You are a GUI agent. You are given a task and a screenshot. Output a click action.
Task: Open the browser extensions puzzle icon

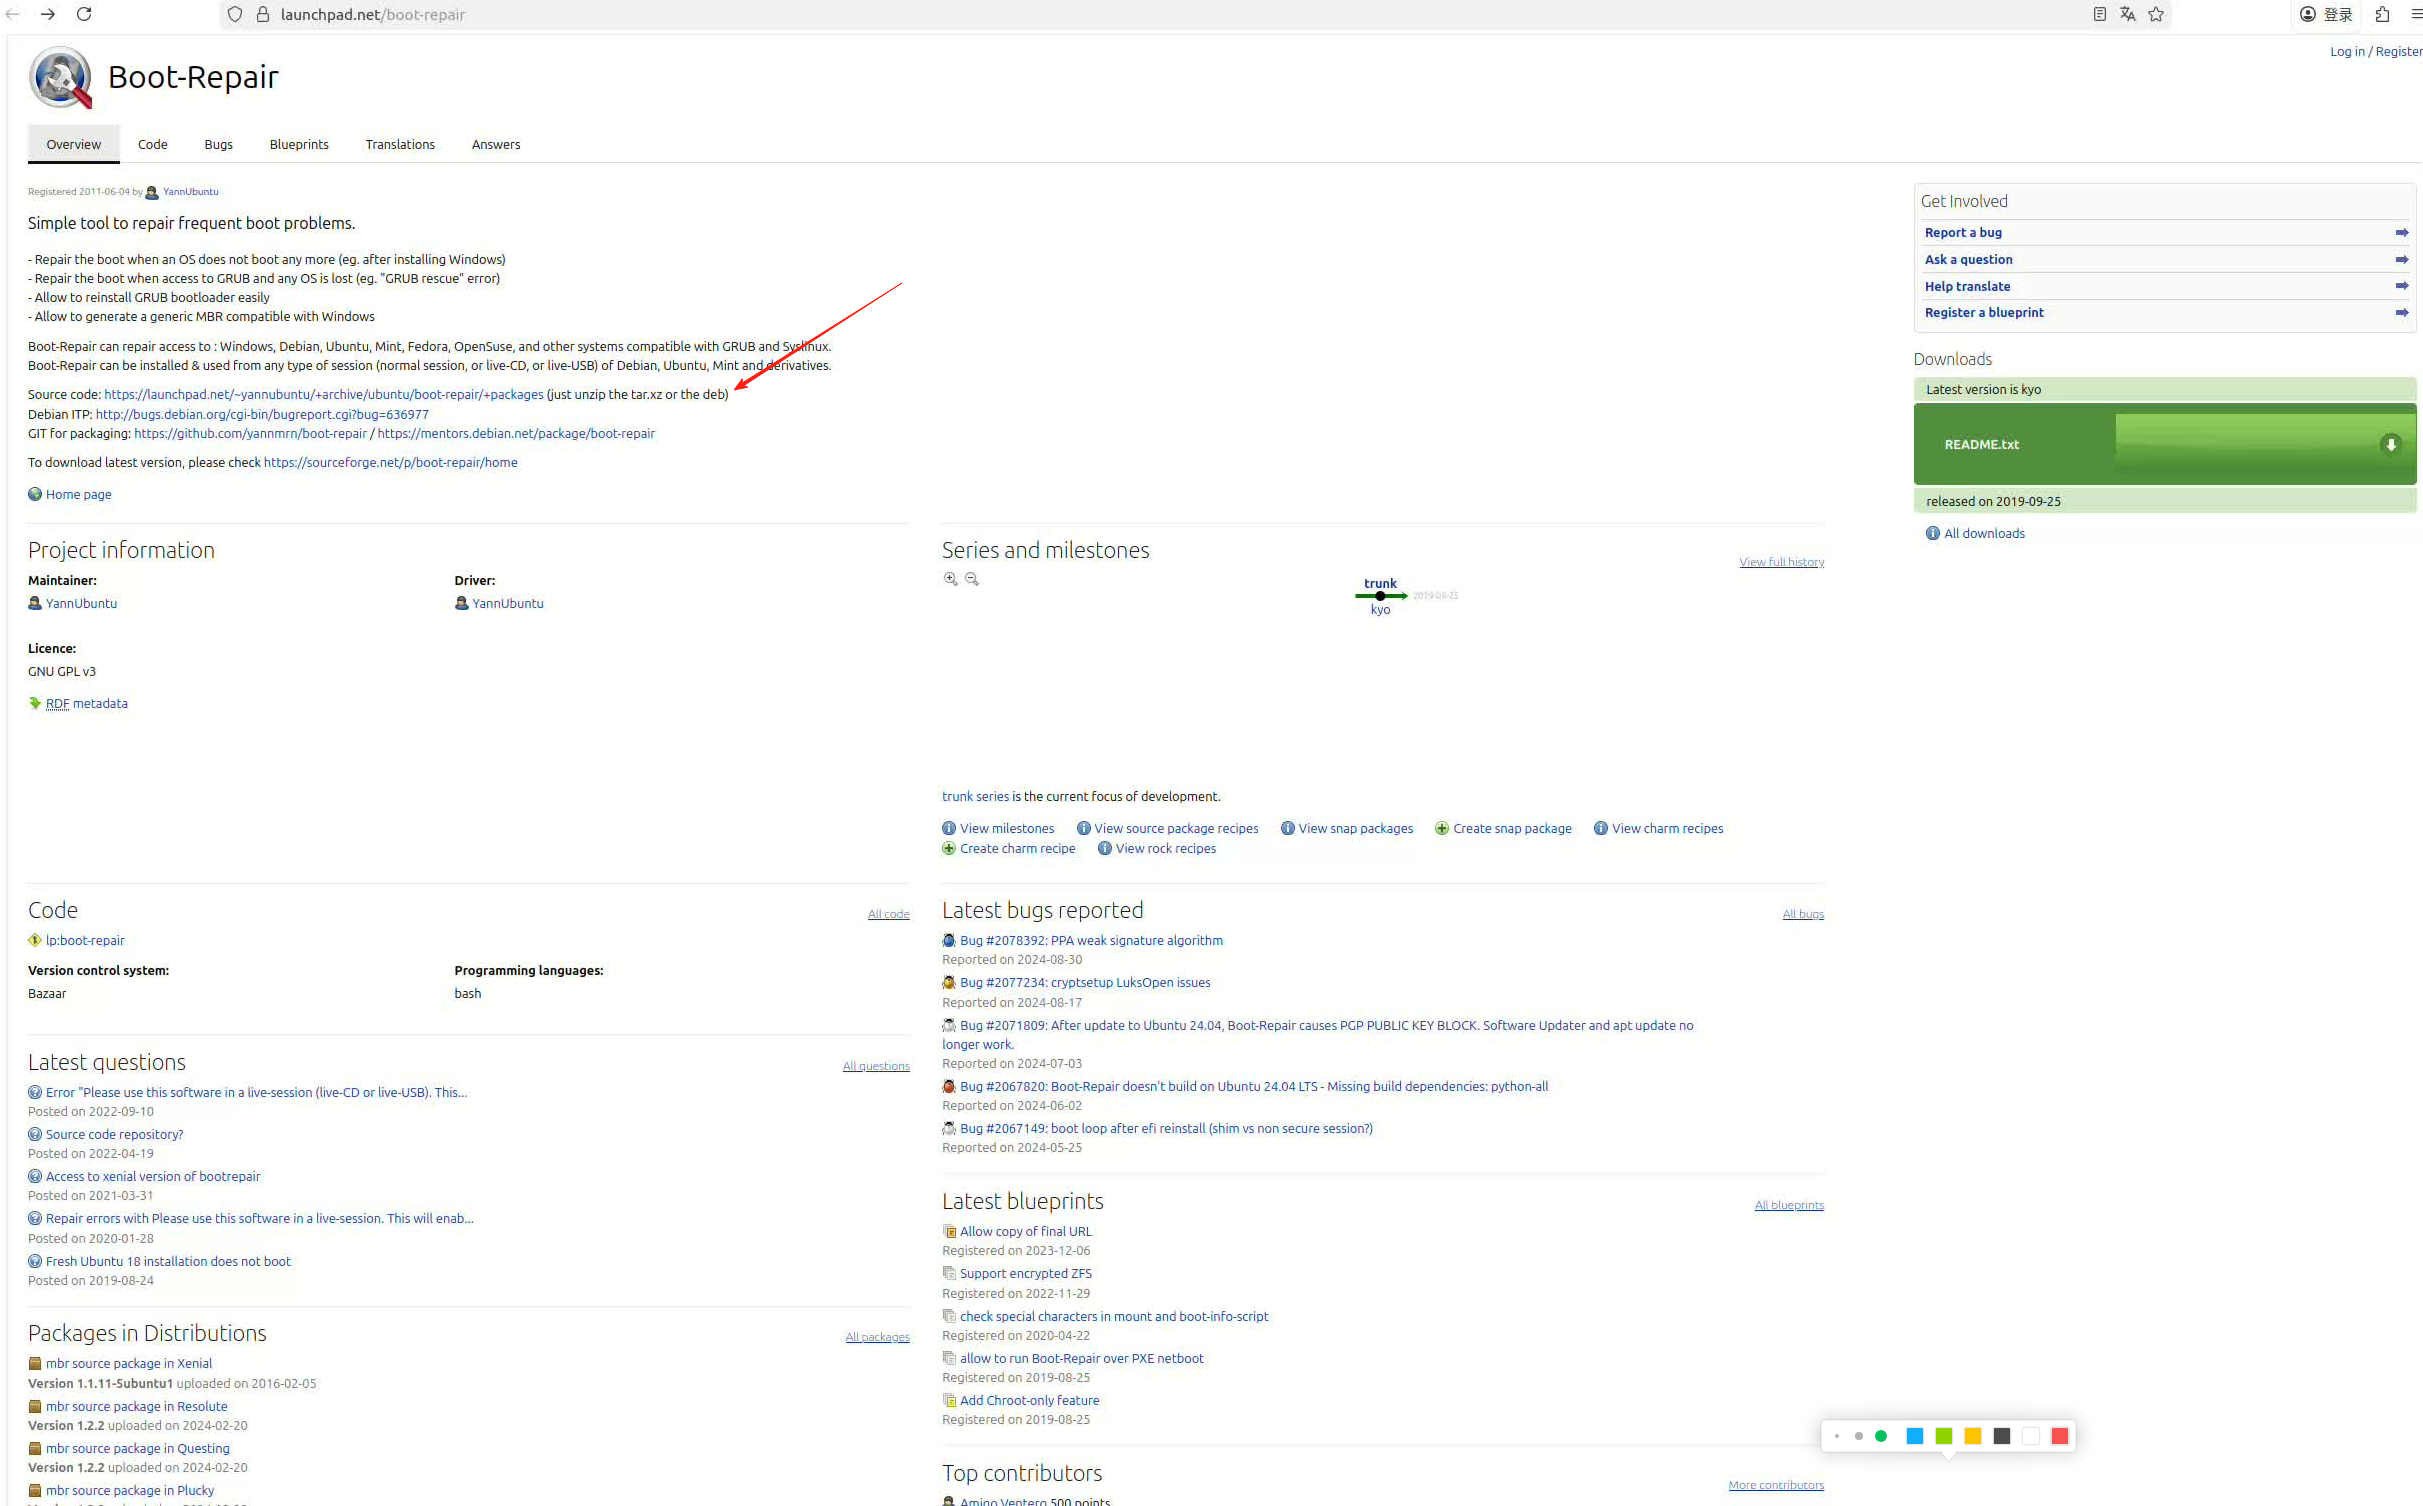pos(2382,14)
